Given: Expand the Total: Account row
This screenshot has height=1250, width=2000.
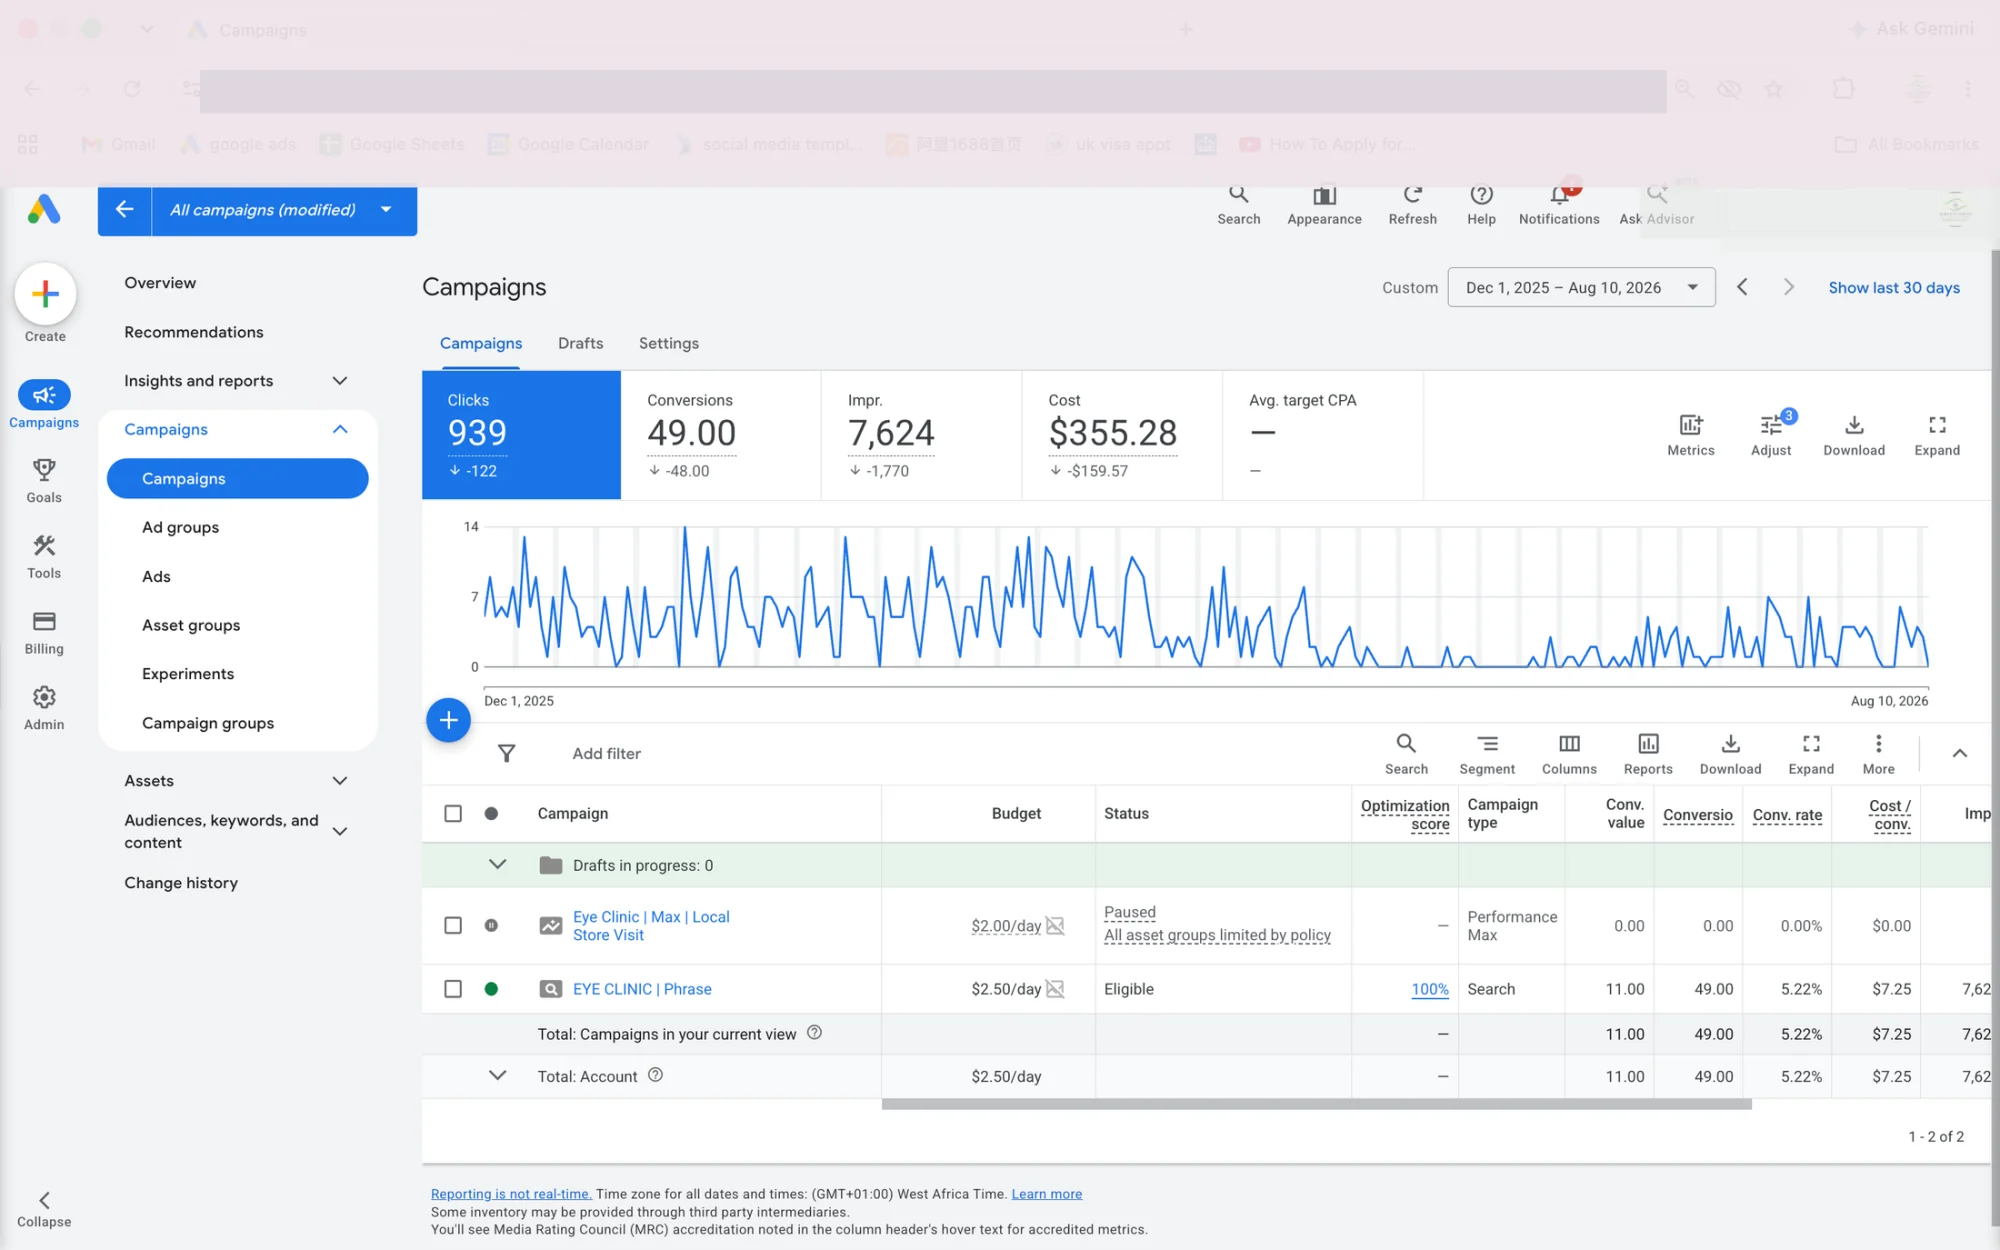Looking at the screenshot, I should pyautogui.click(x=497, y=1076).
